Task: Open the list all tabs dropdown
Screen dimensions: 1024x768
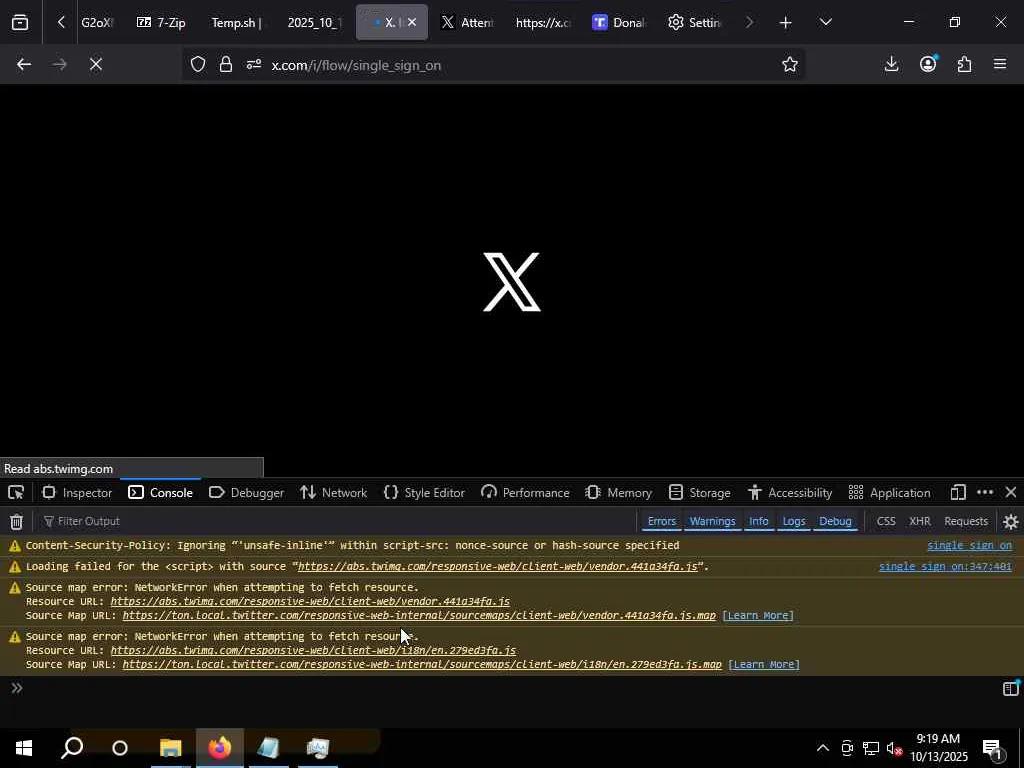Action: [x=825, y=22]
